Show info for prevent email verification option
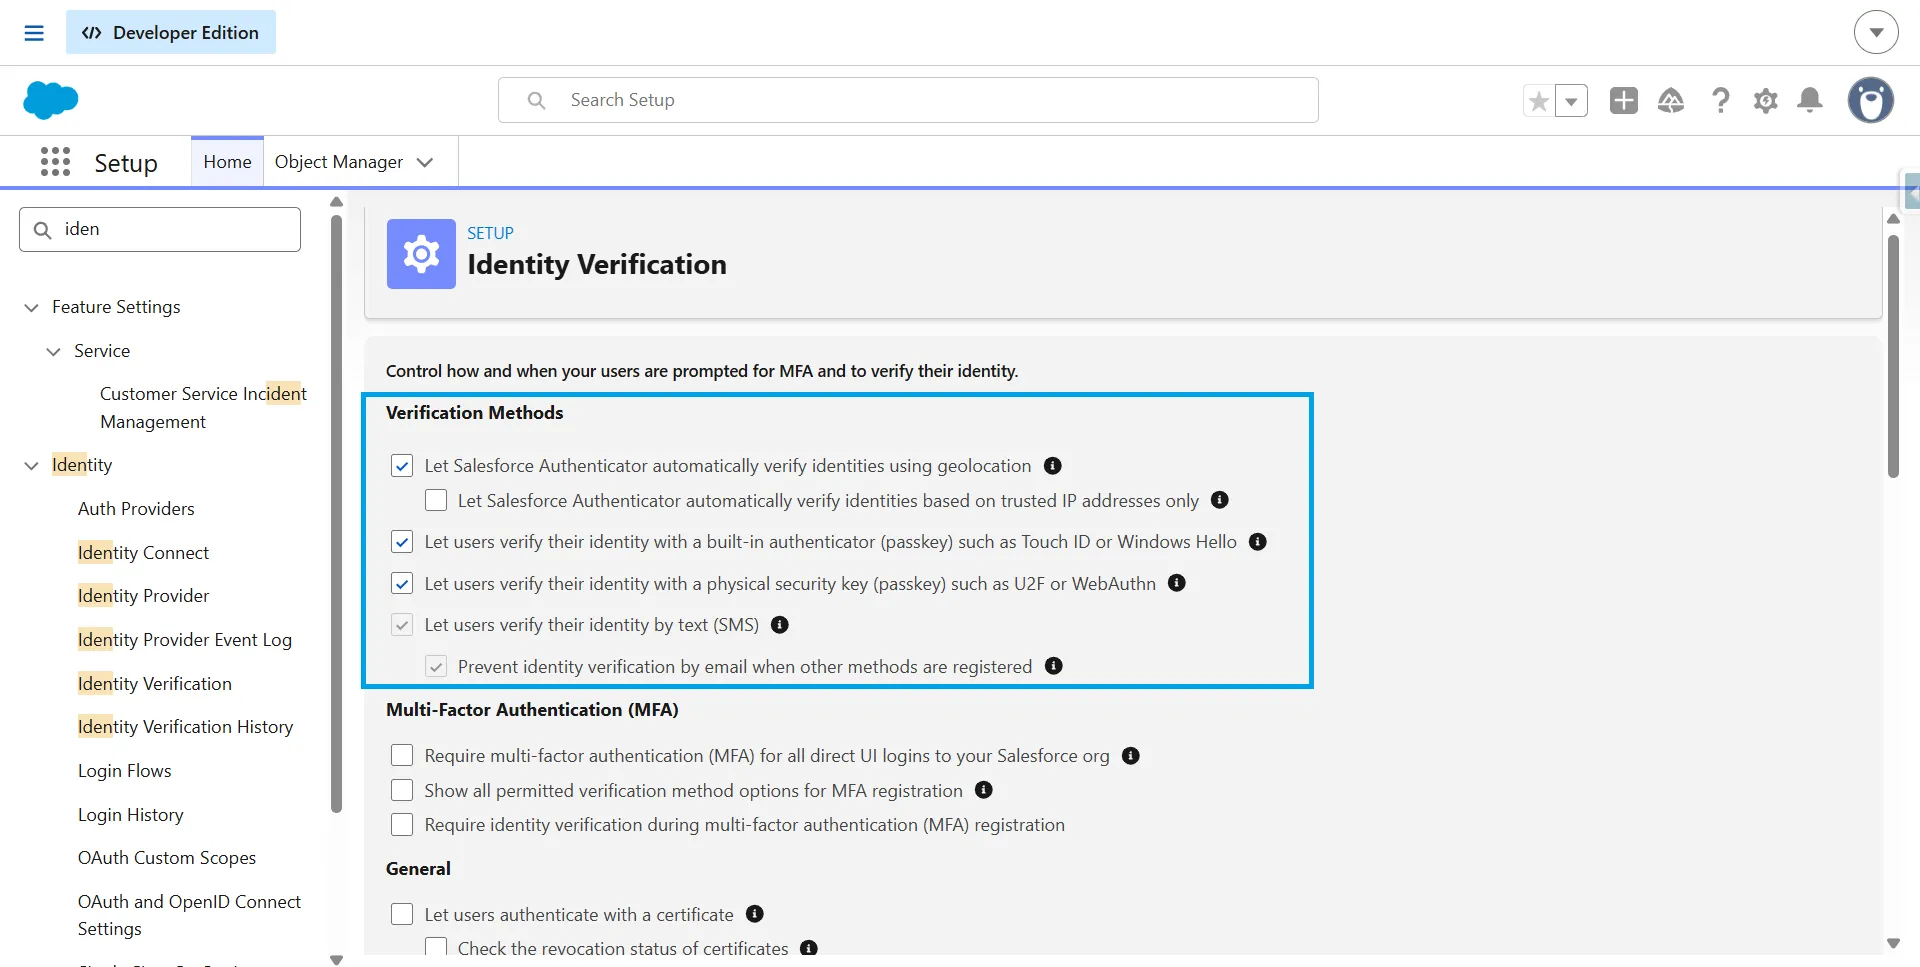 point(1053,666)
